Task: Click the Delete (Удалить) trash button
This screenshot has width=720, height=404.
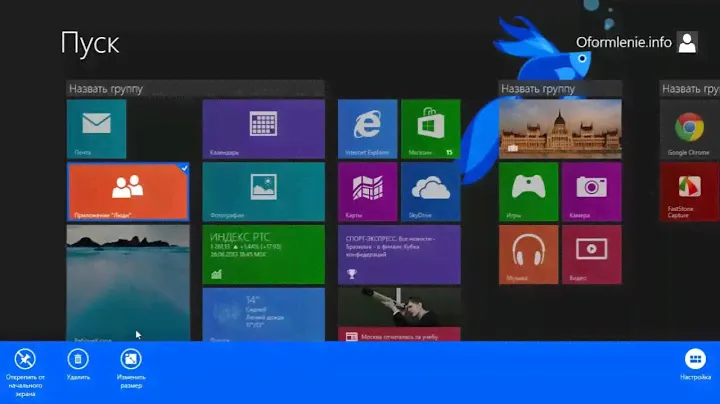Action: click(78, 359)
